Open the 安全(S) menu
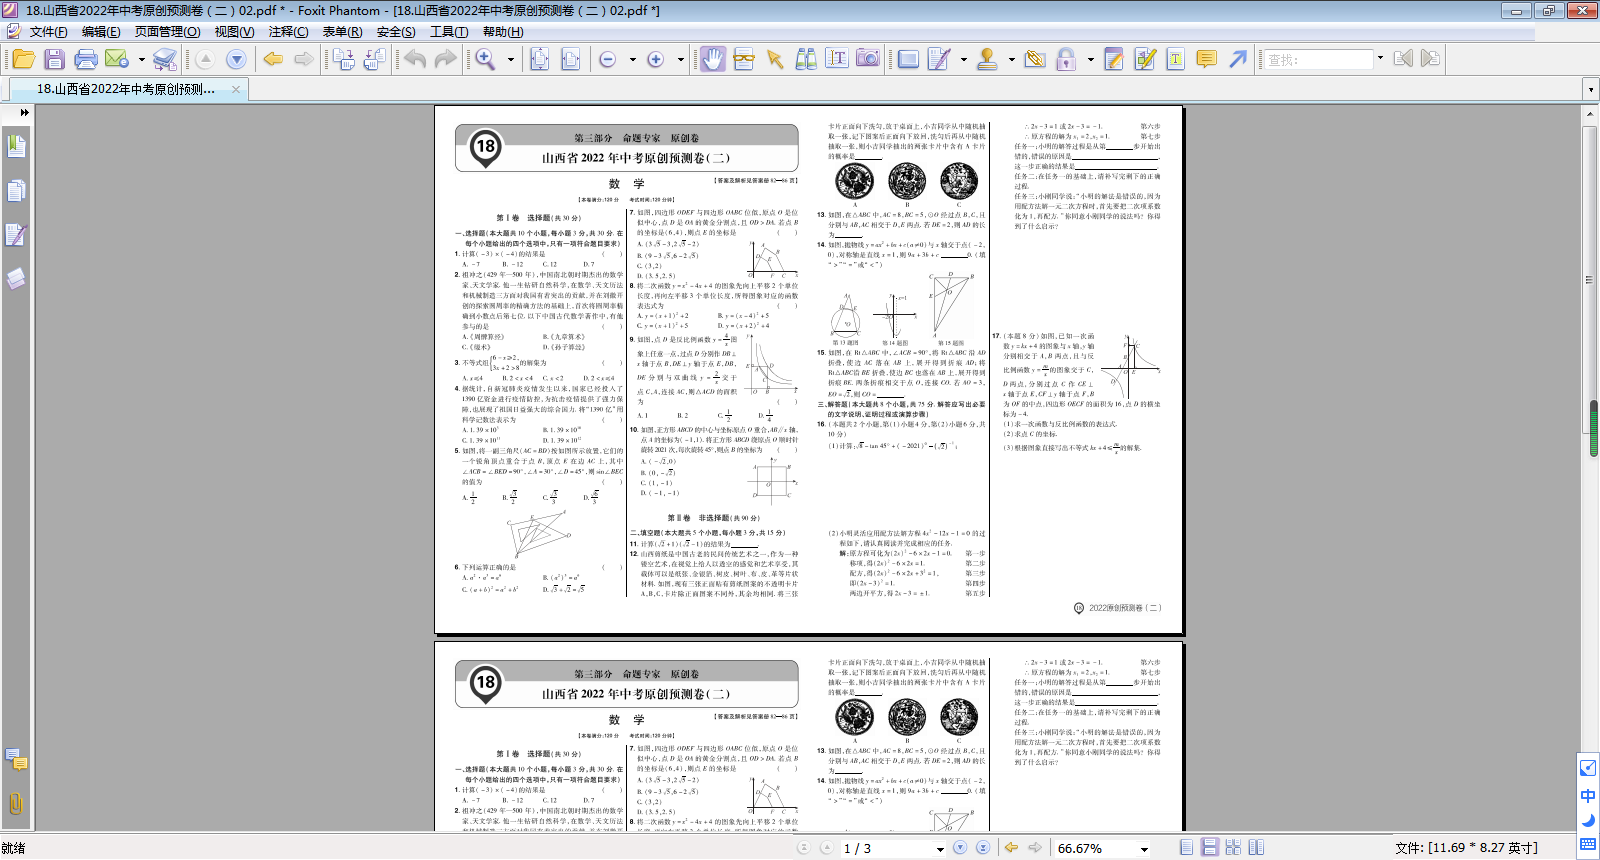 (x=396, y=32)
